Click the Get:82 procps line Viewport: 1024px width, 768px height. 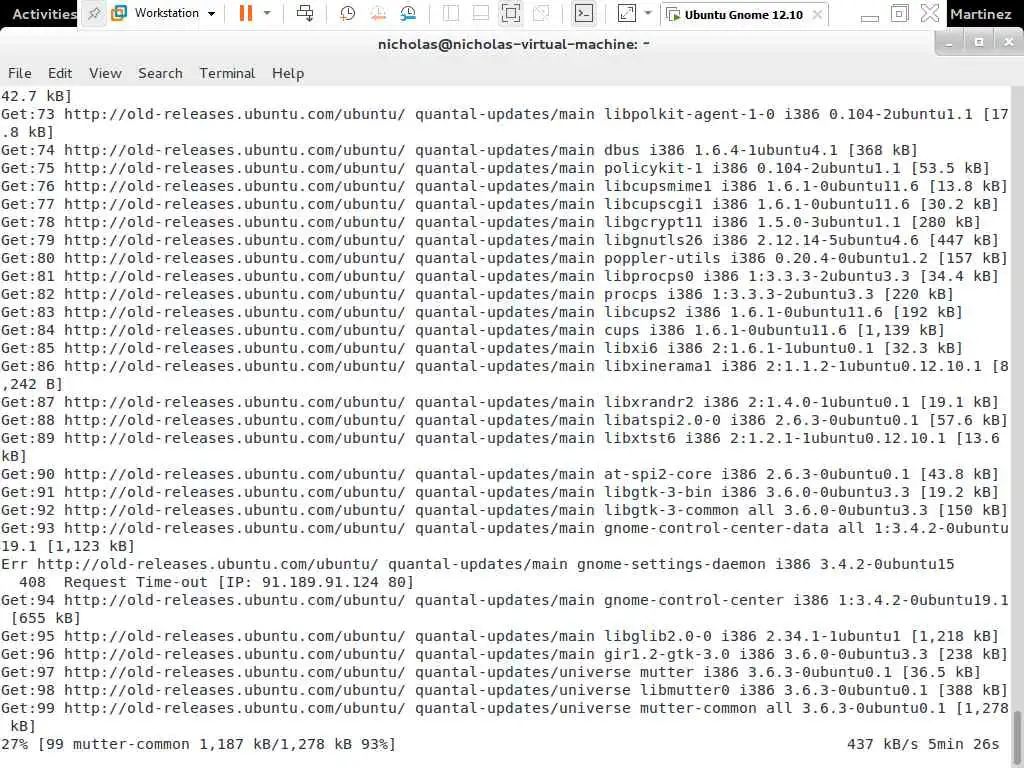click(477, 294)
